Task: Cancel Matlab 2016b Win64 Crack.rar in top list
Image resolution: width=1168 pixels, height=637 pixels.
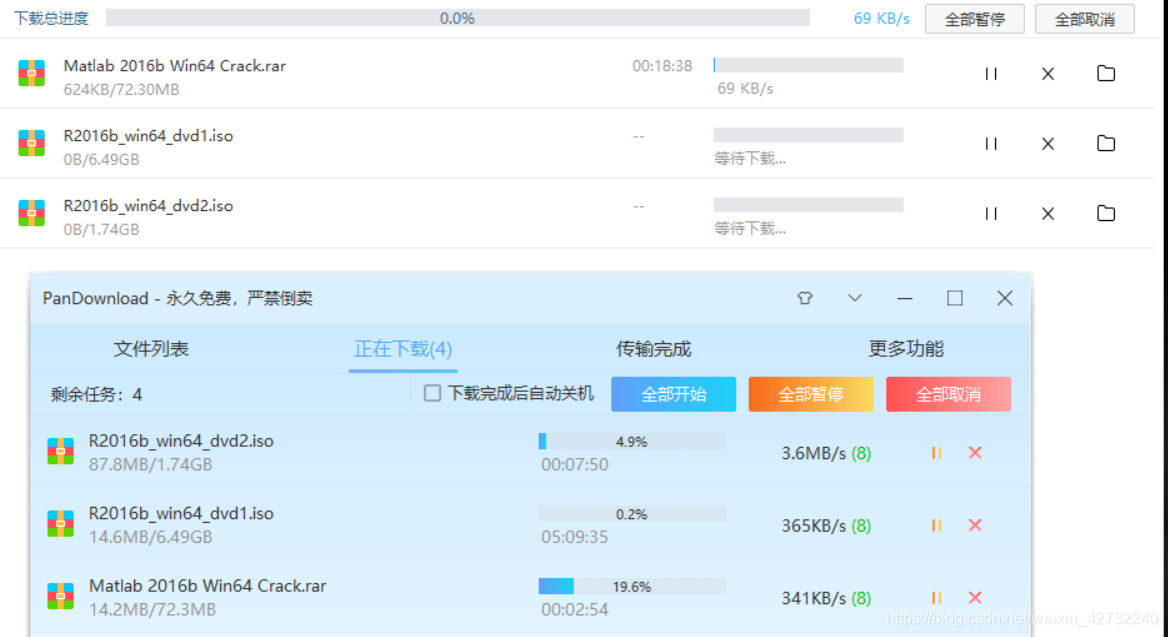Action: (1048, 74)
